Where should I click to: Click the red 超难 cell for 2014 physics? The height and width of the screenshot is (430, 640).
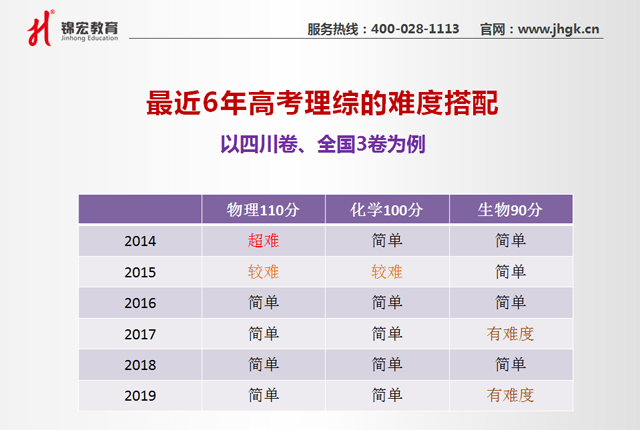point(263,241)
